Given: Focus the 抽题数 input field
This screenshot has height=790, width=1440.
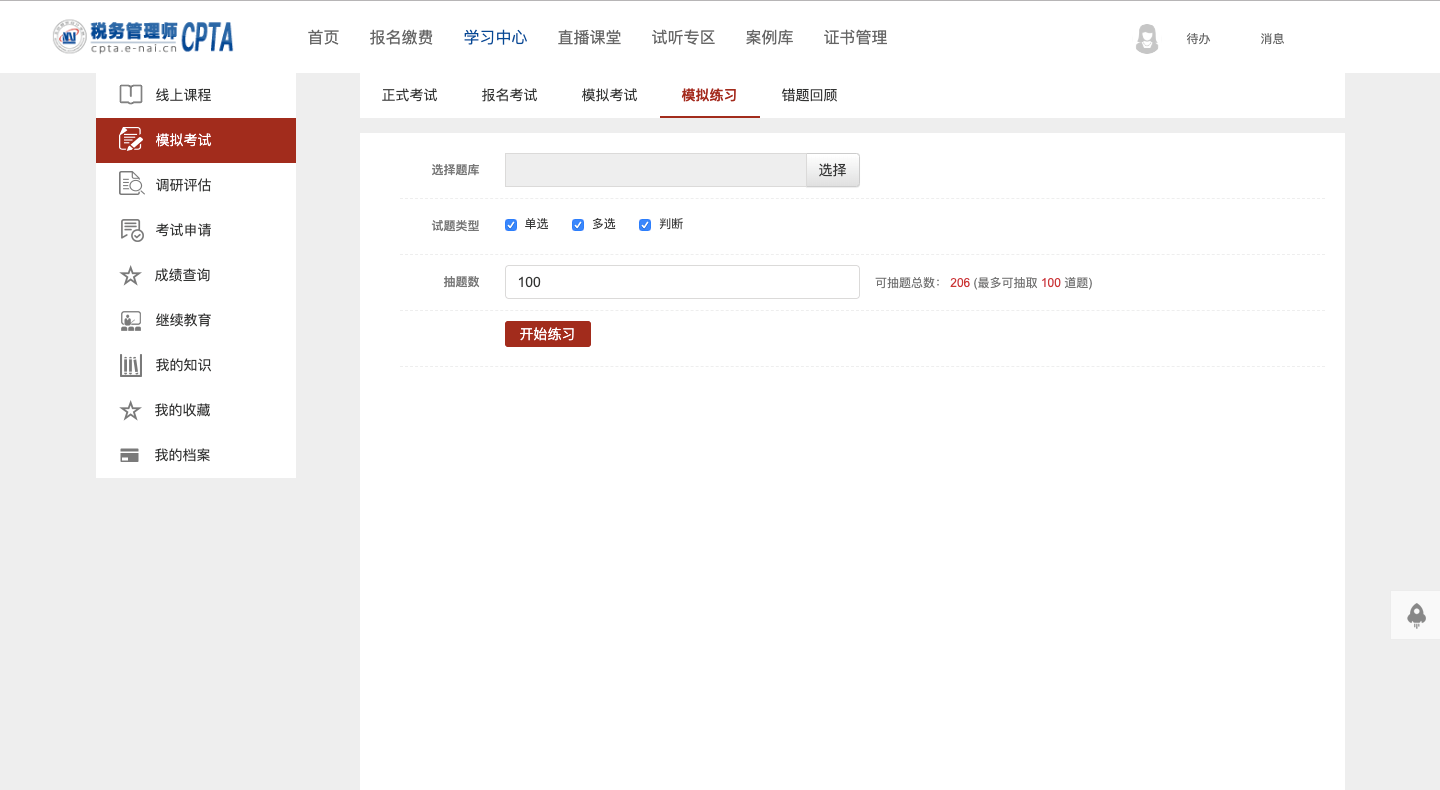Looking at the screenshot, I should pos(682,282).
